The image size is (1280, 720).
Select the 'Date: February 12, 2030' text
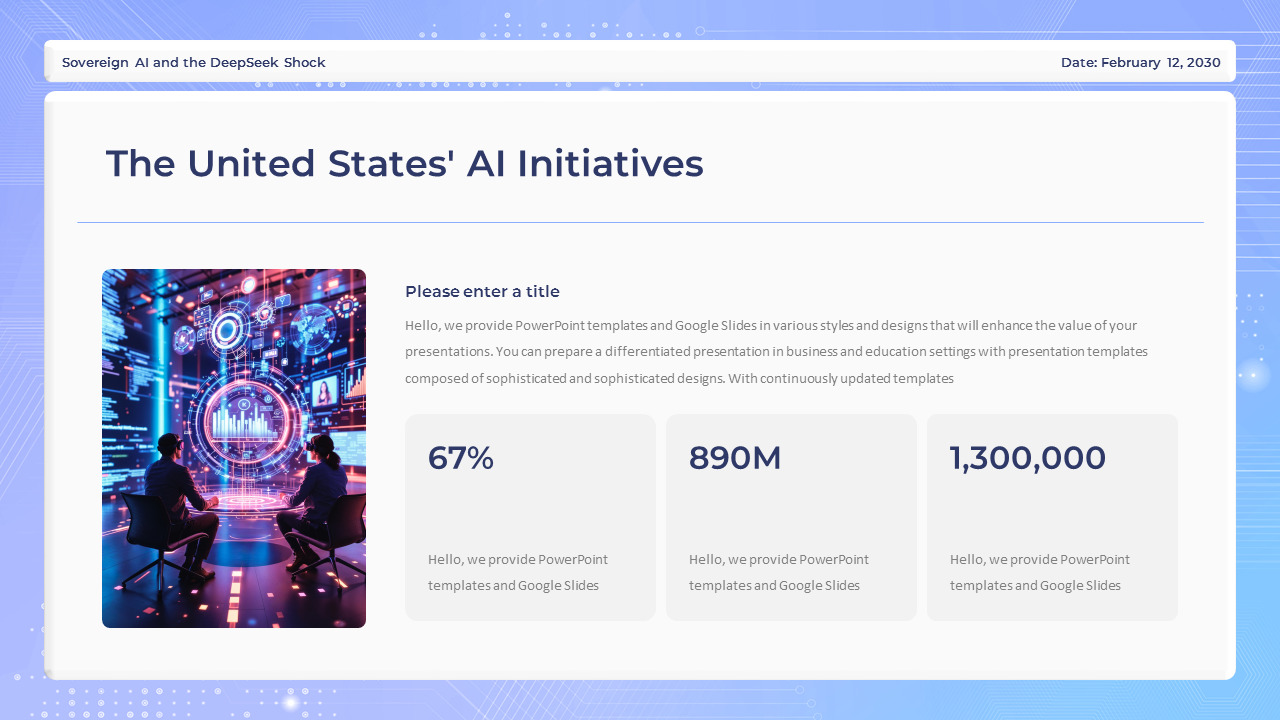tap(1140, 62)
